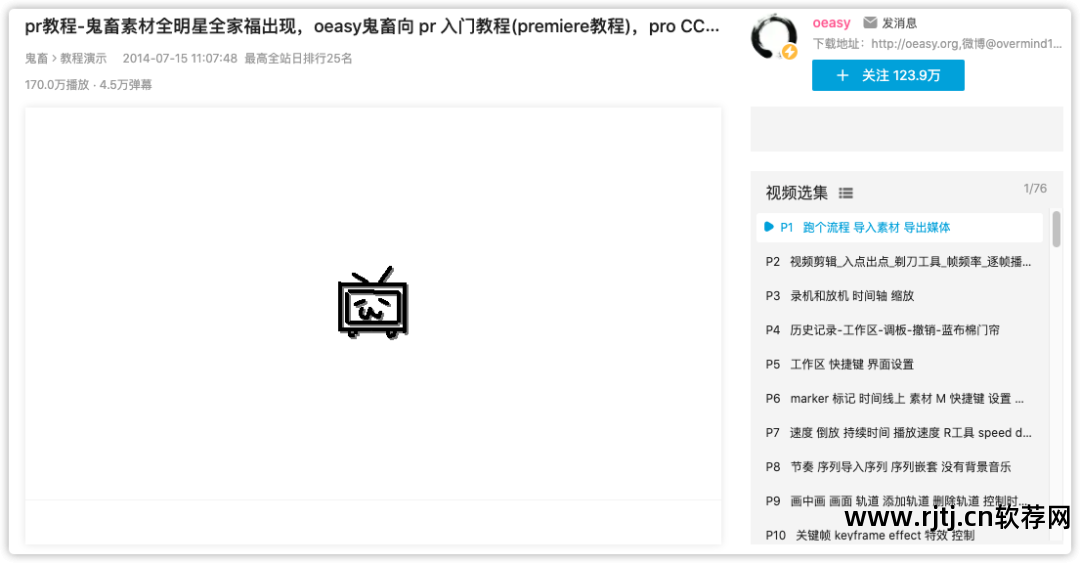Toggle the list view icon next to 视频选集

point(846,193)
